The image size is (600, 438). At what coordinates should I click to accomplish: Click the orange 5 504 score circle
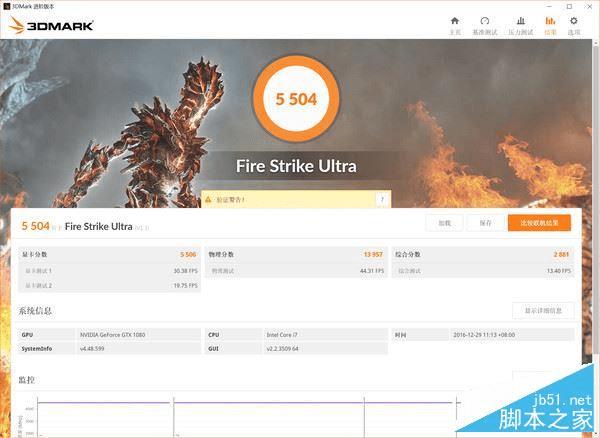coord(296,99)
